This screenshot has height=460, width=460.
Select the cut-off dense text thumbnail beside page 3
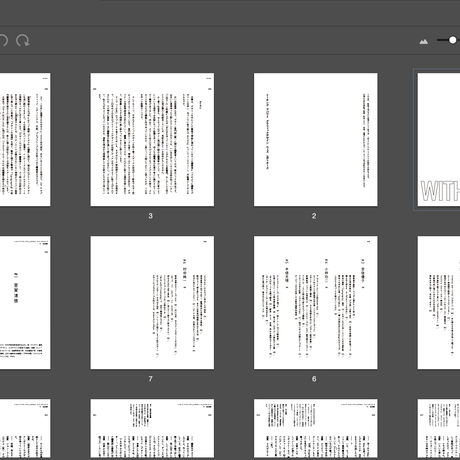[x=25, y=139]
